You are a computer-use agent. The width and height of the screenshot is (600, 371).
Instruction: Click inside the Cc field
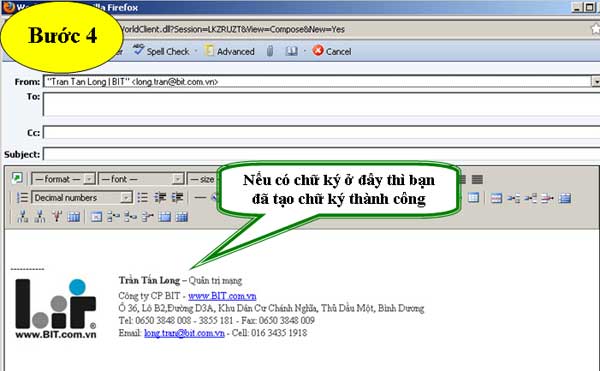pyautogui.click(x=321, y=132)
